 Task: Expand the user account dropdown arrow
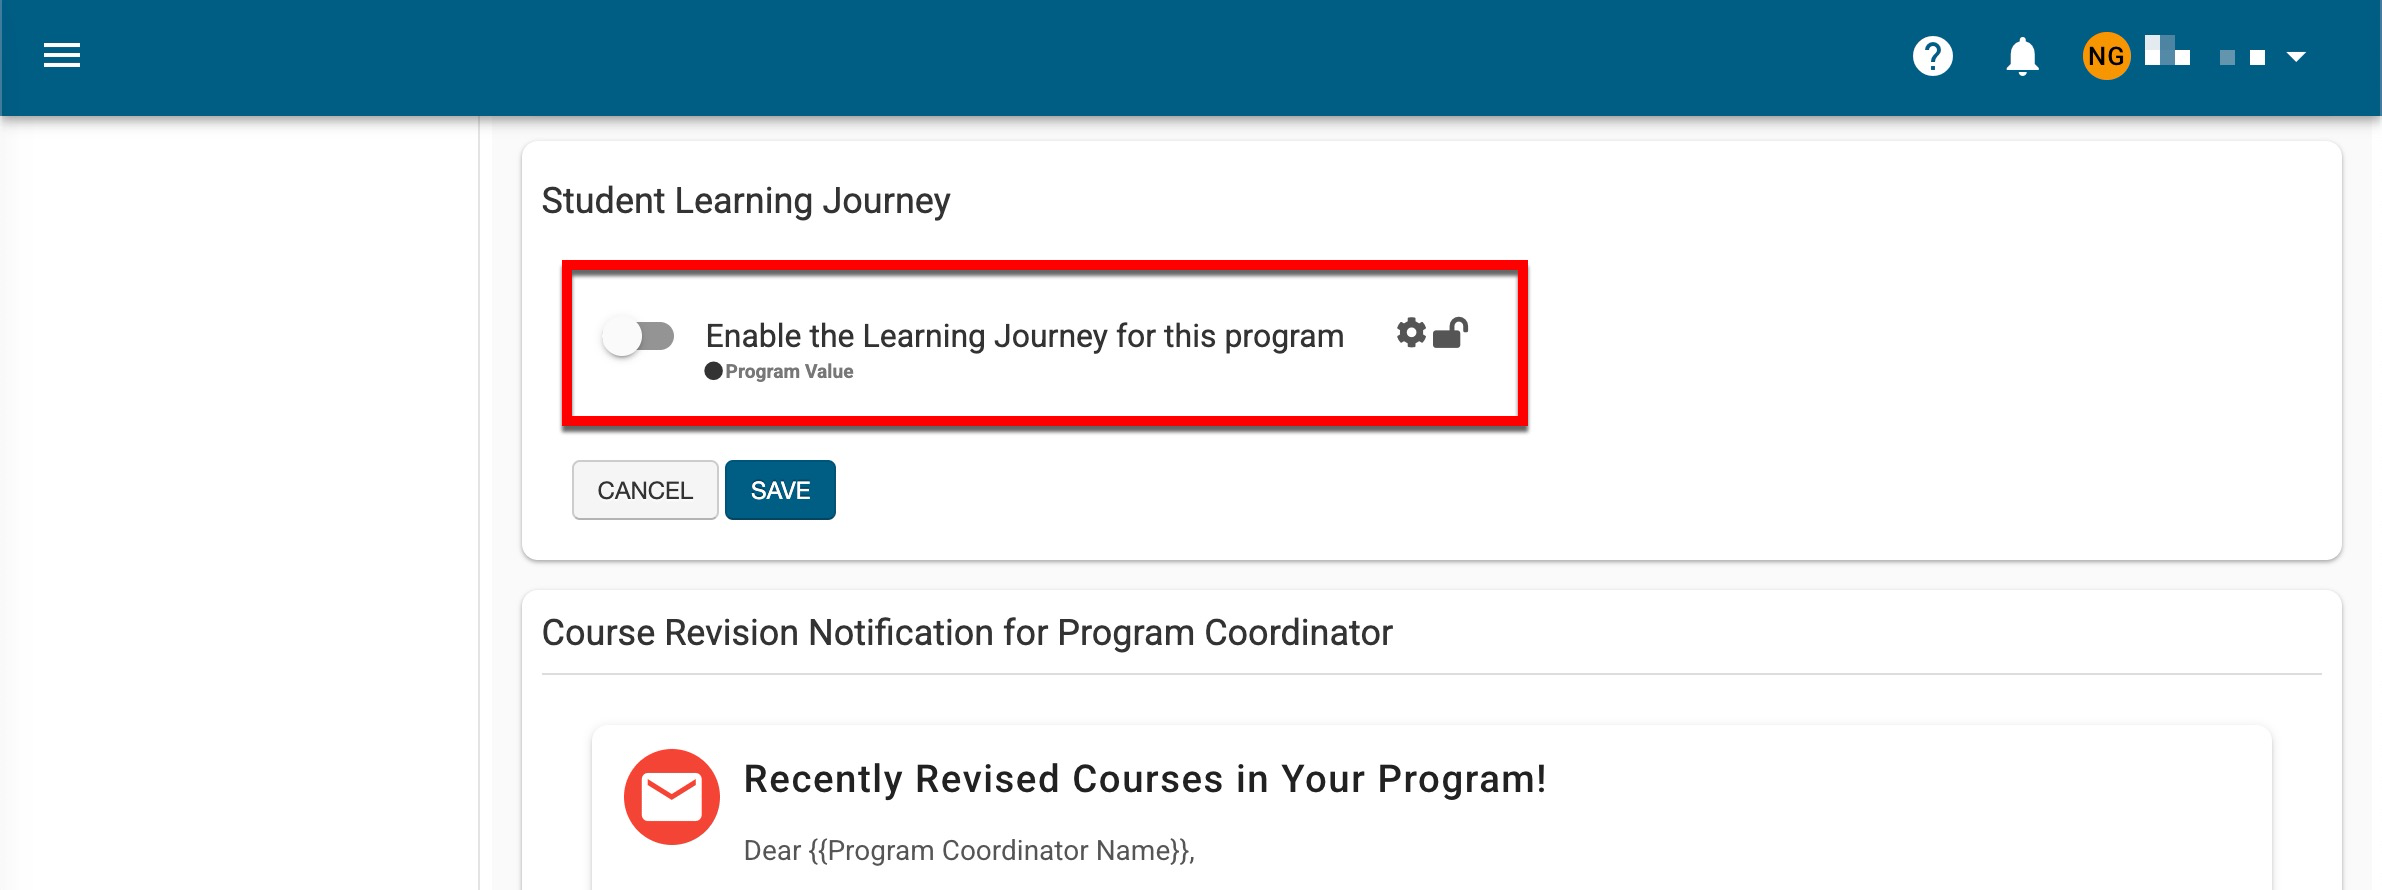[x=2296, y=57]
